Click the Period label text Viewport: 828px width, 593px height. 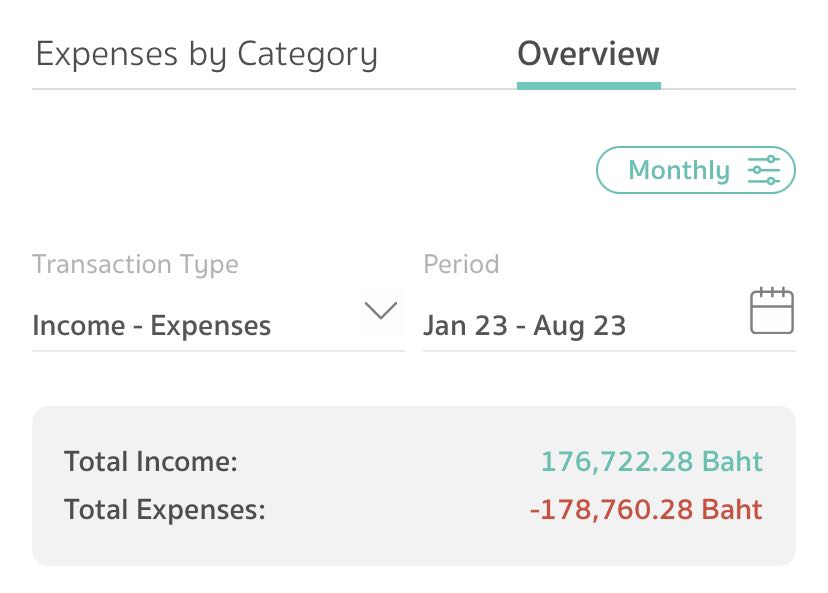coord(461,264)
